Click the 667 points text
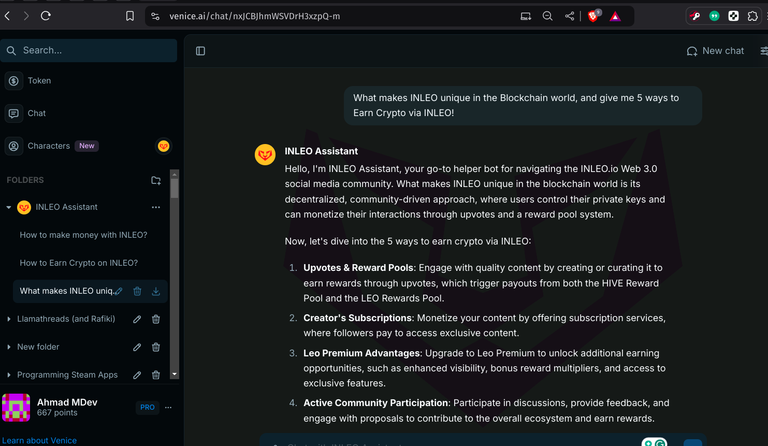Viewport: 768px width, 446px height. pos(57,413)
